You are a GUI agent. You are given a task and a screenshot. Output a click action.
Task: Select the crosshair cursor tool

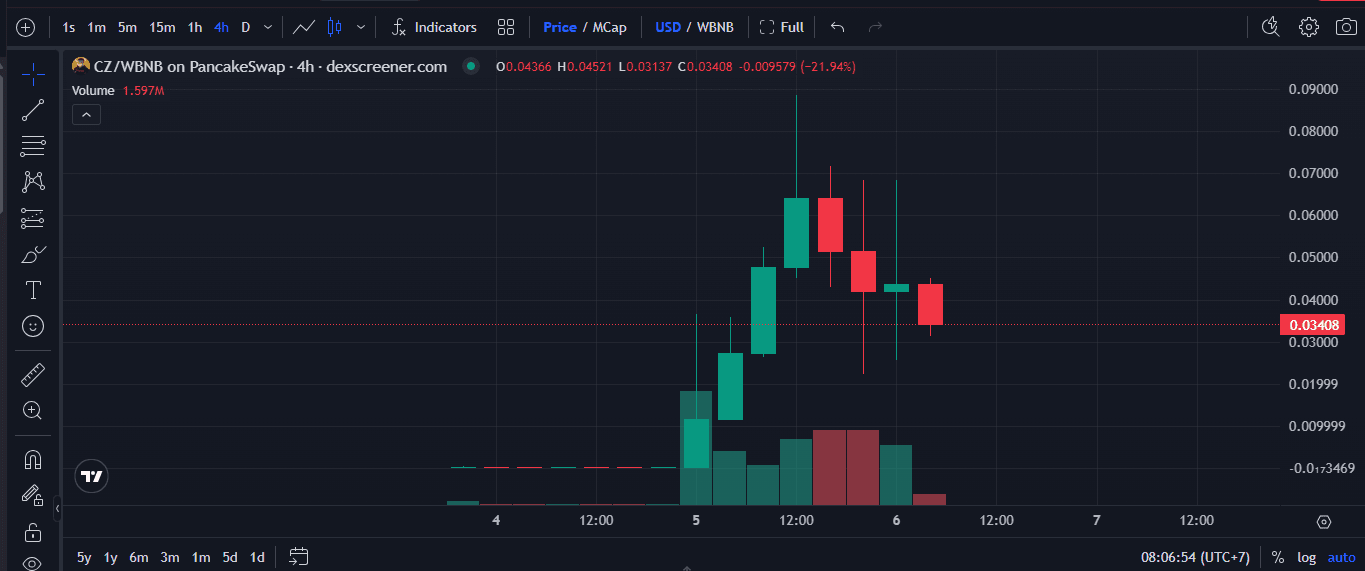click(33, 74)
